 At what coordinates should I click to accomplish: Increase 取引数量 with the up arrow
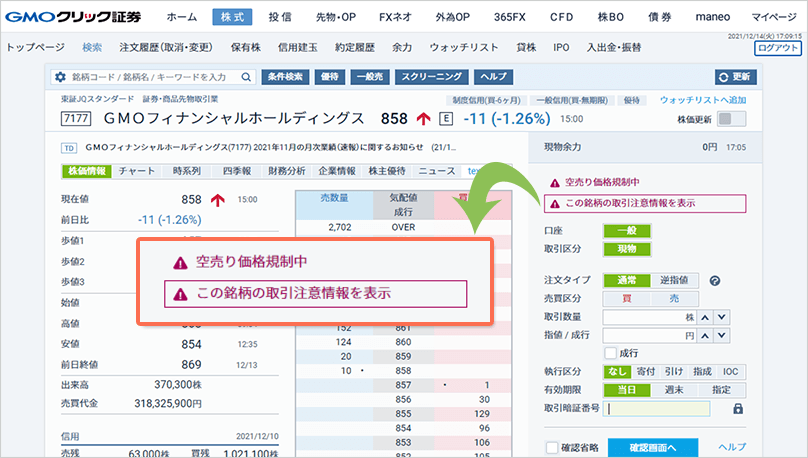[705, 317]
